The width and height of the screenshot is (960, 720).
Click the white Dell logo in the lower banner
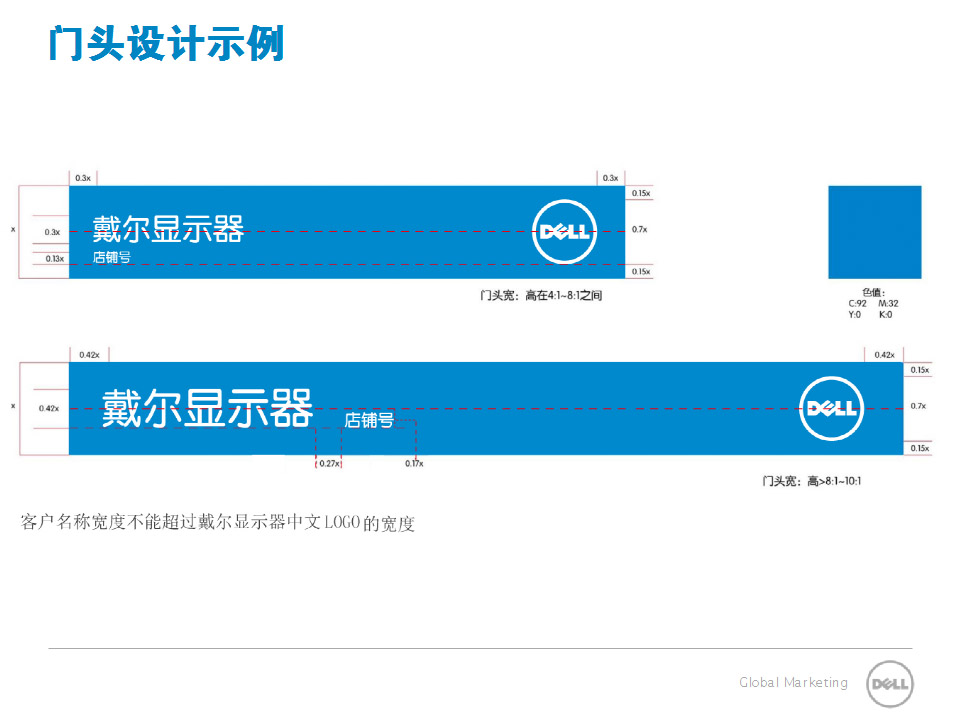[831, 408]
